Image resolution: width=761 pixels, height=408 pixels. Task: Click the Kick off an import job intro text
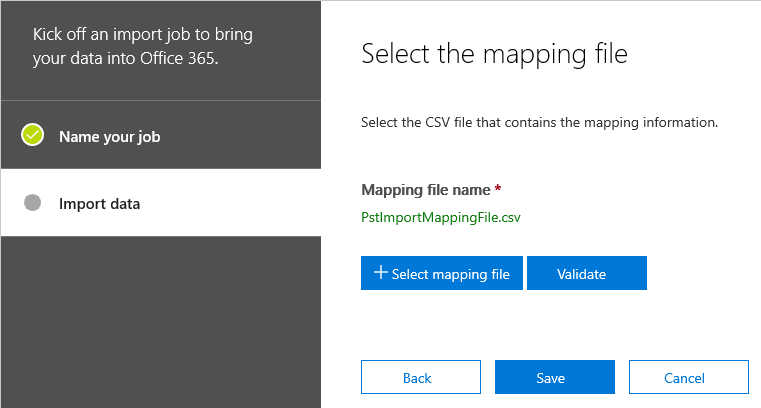143,46
